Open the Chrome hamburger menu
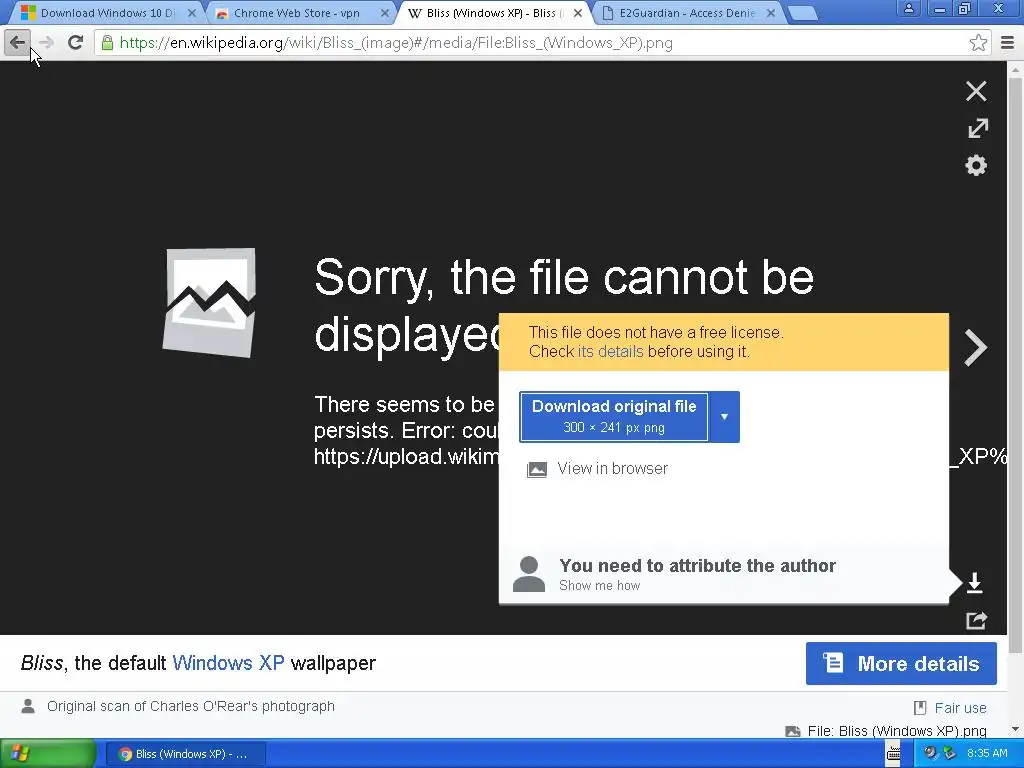 click(1007, 43)
